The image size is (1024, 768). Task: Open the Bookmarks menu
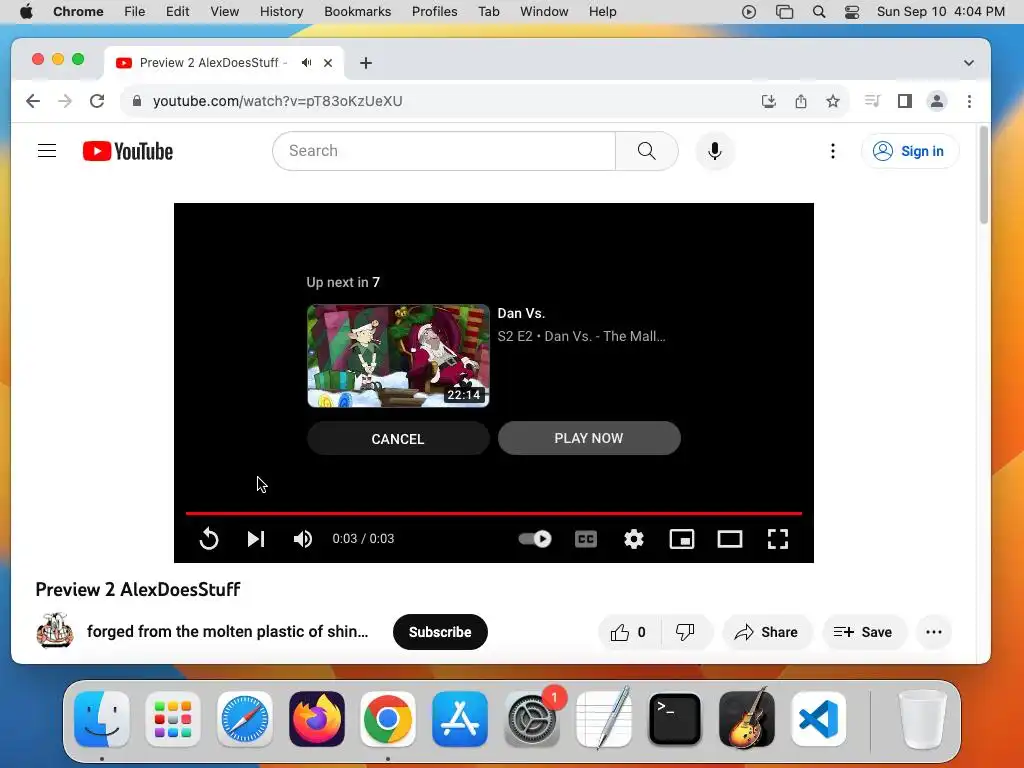click(x=357, y=12)
